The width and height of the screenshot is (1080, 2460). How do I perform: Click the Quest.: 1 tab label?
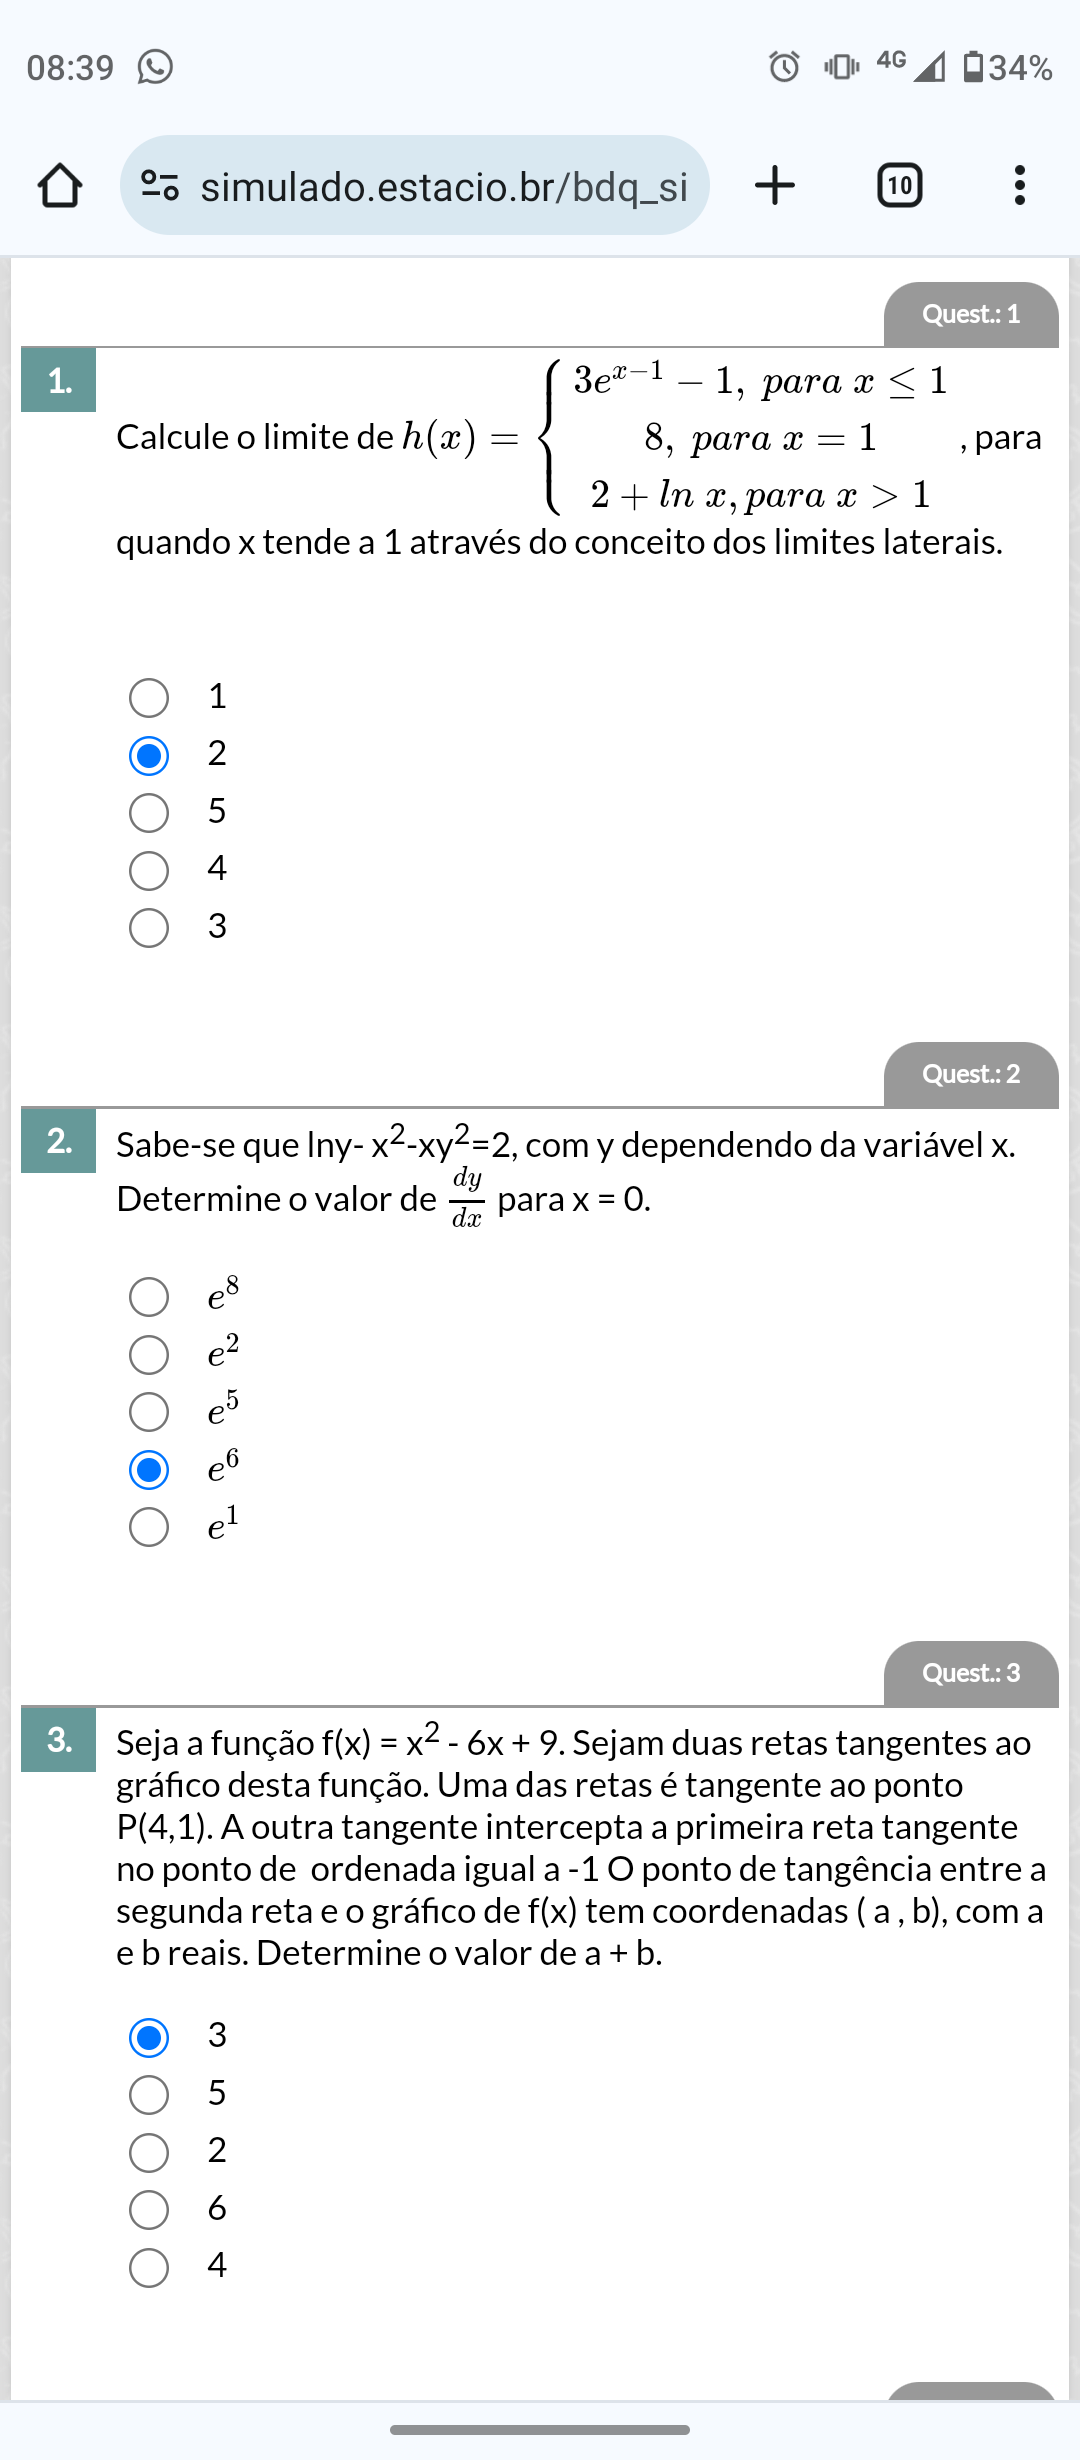(x=970, y=315)
